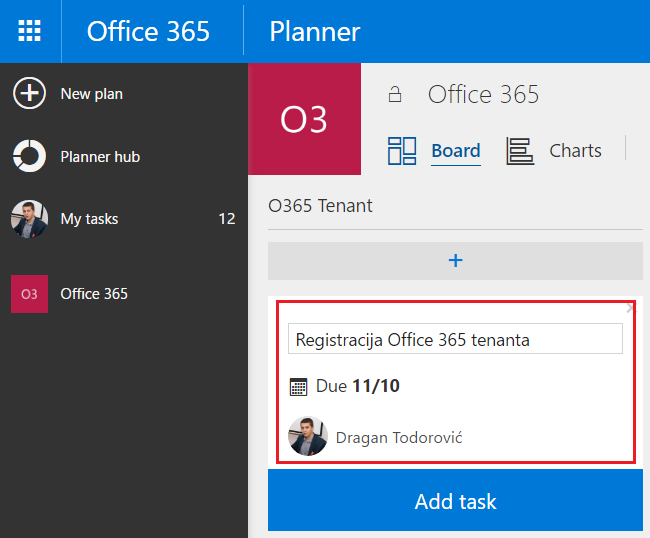650x538 pixels.
Task: Click the New plan plus icon
Action: [x=29, y=93]
